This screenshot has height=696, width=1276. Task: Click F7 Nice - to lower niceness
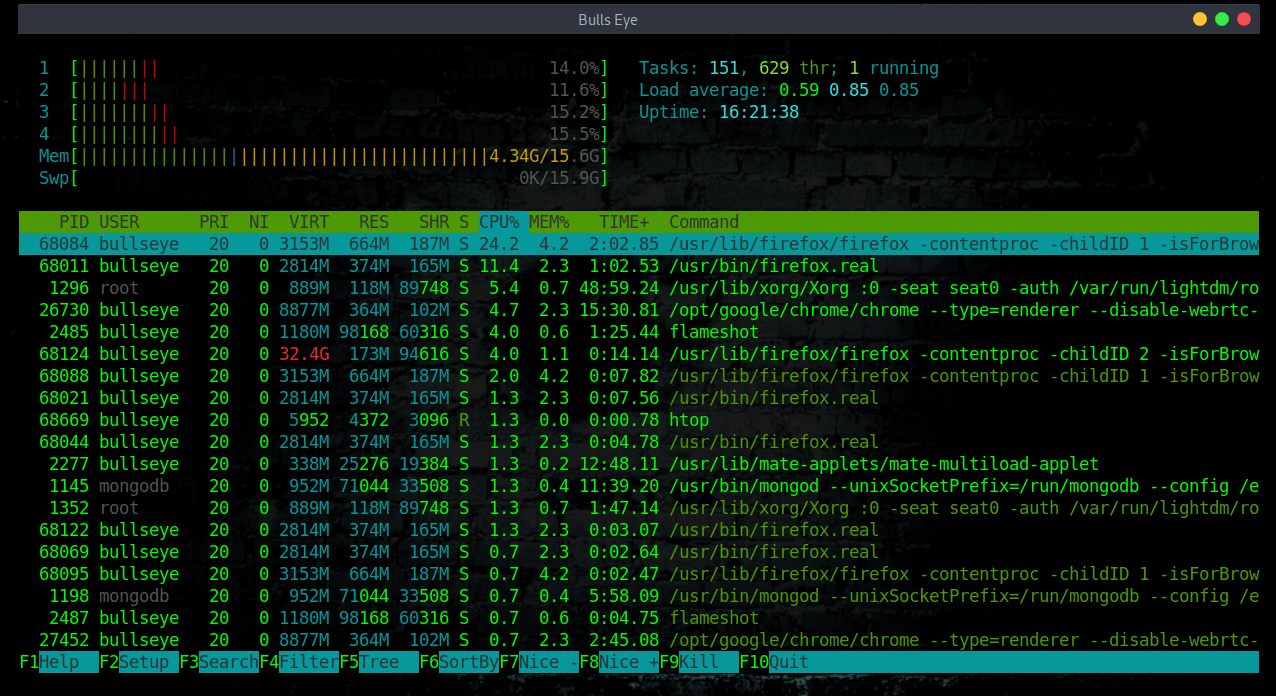[x=538, y=662]
